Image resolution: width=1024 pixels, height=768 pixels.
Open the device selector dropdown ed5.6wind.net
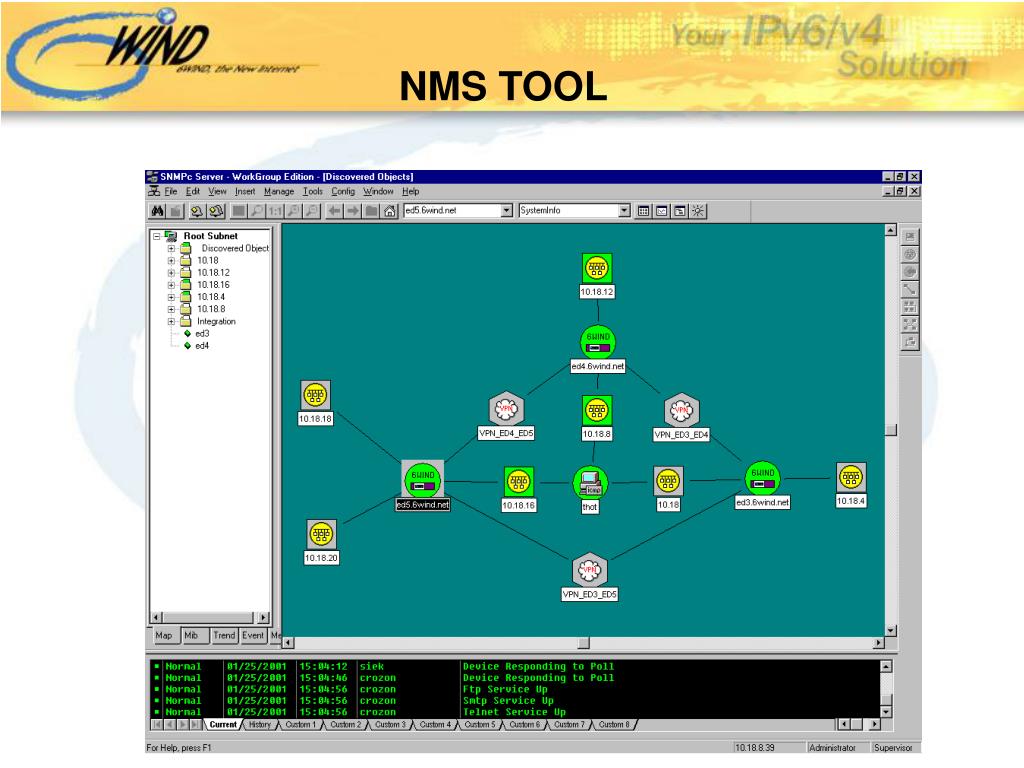coord(507,210)
